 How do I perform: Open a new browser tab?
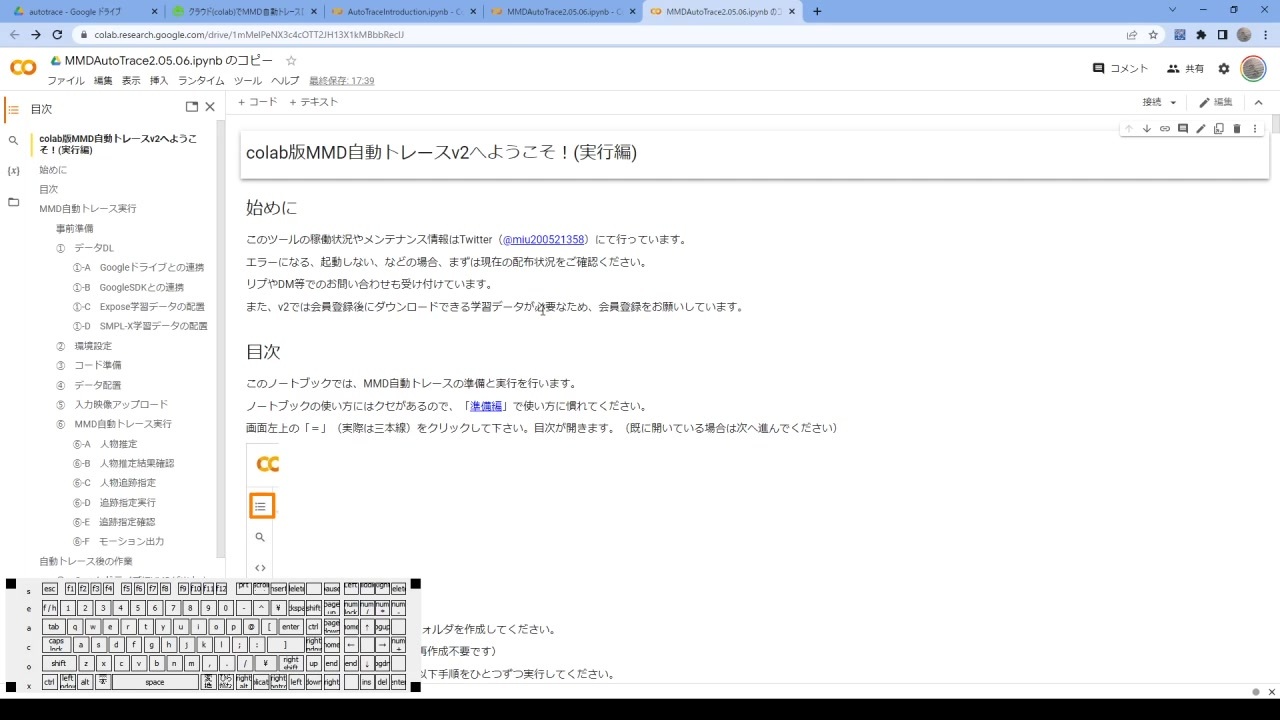817,11
